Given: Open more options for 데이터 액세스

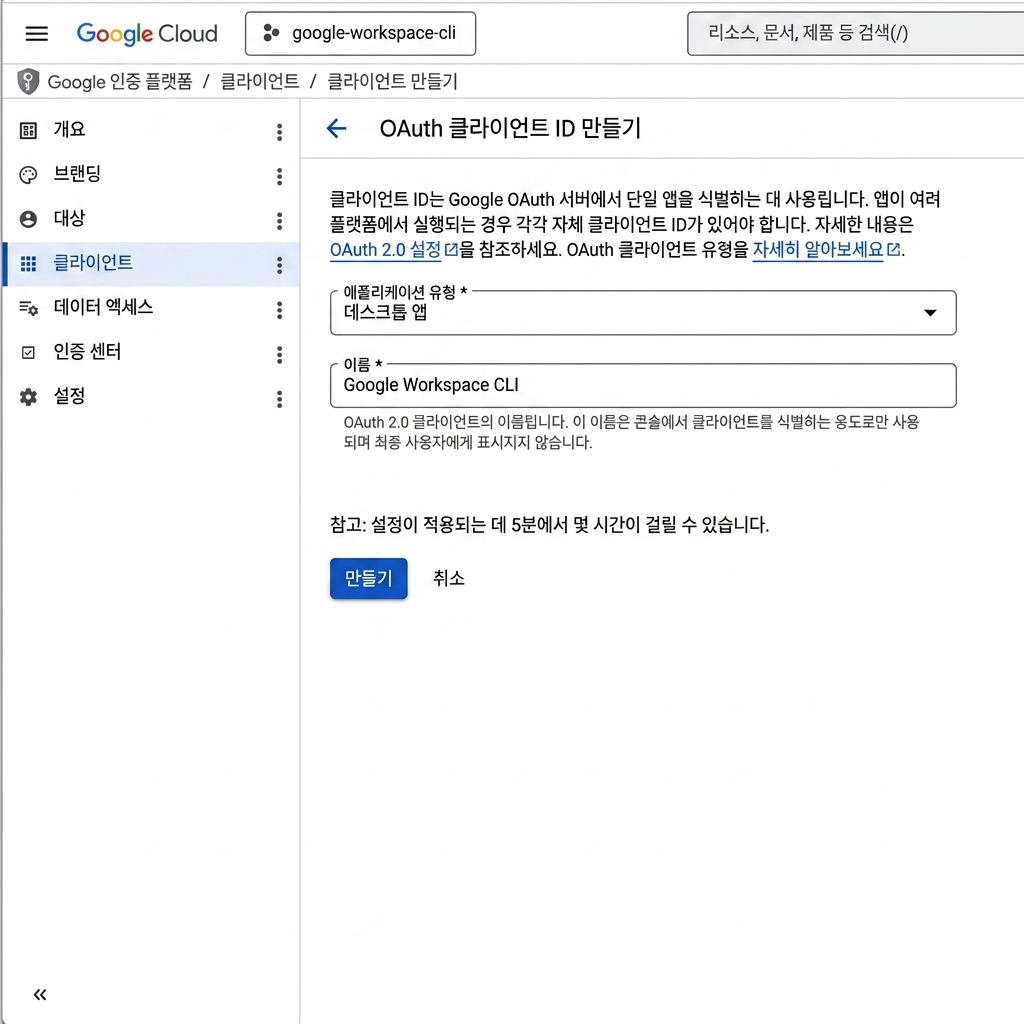Looking at the screenshot, I should (x=280, y=310).
